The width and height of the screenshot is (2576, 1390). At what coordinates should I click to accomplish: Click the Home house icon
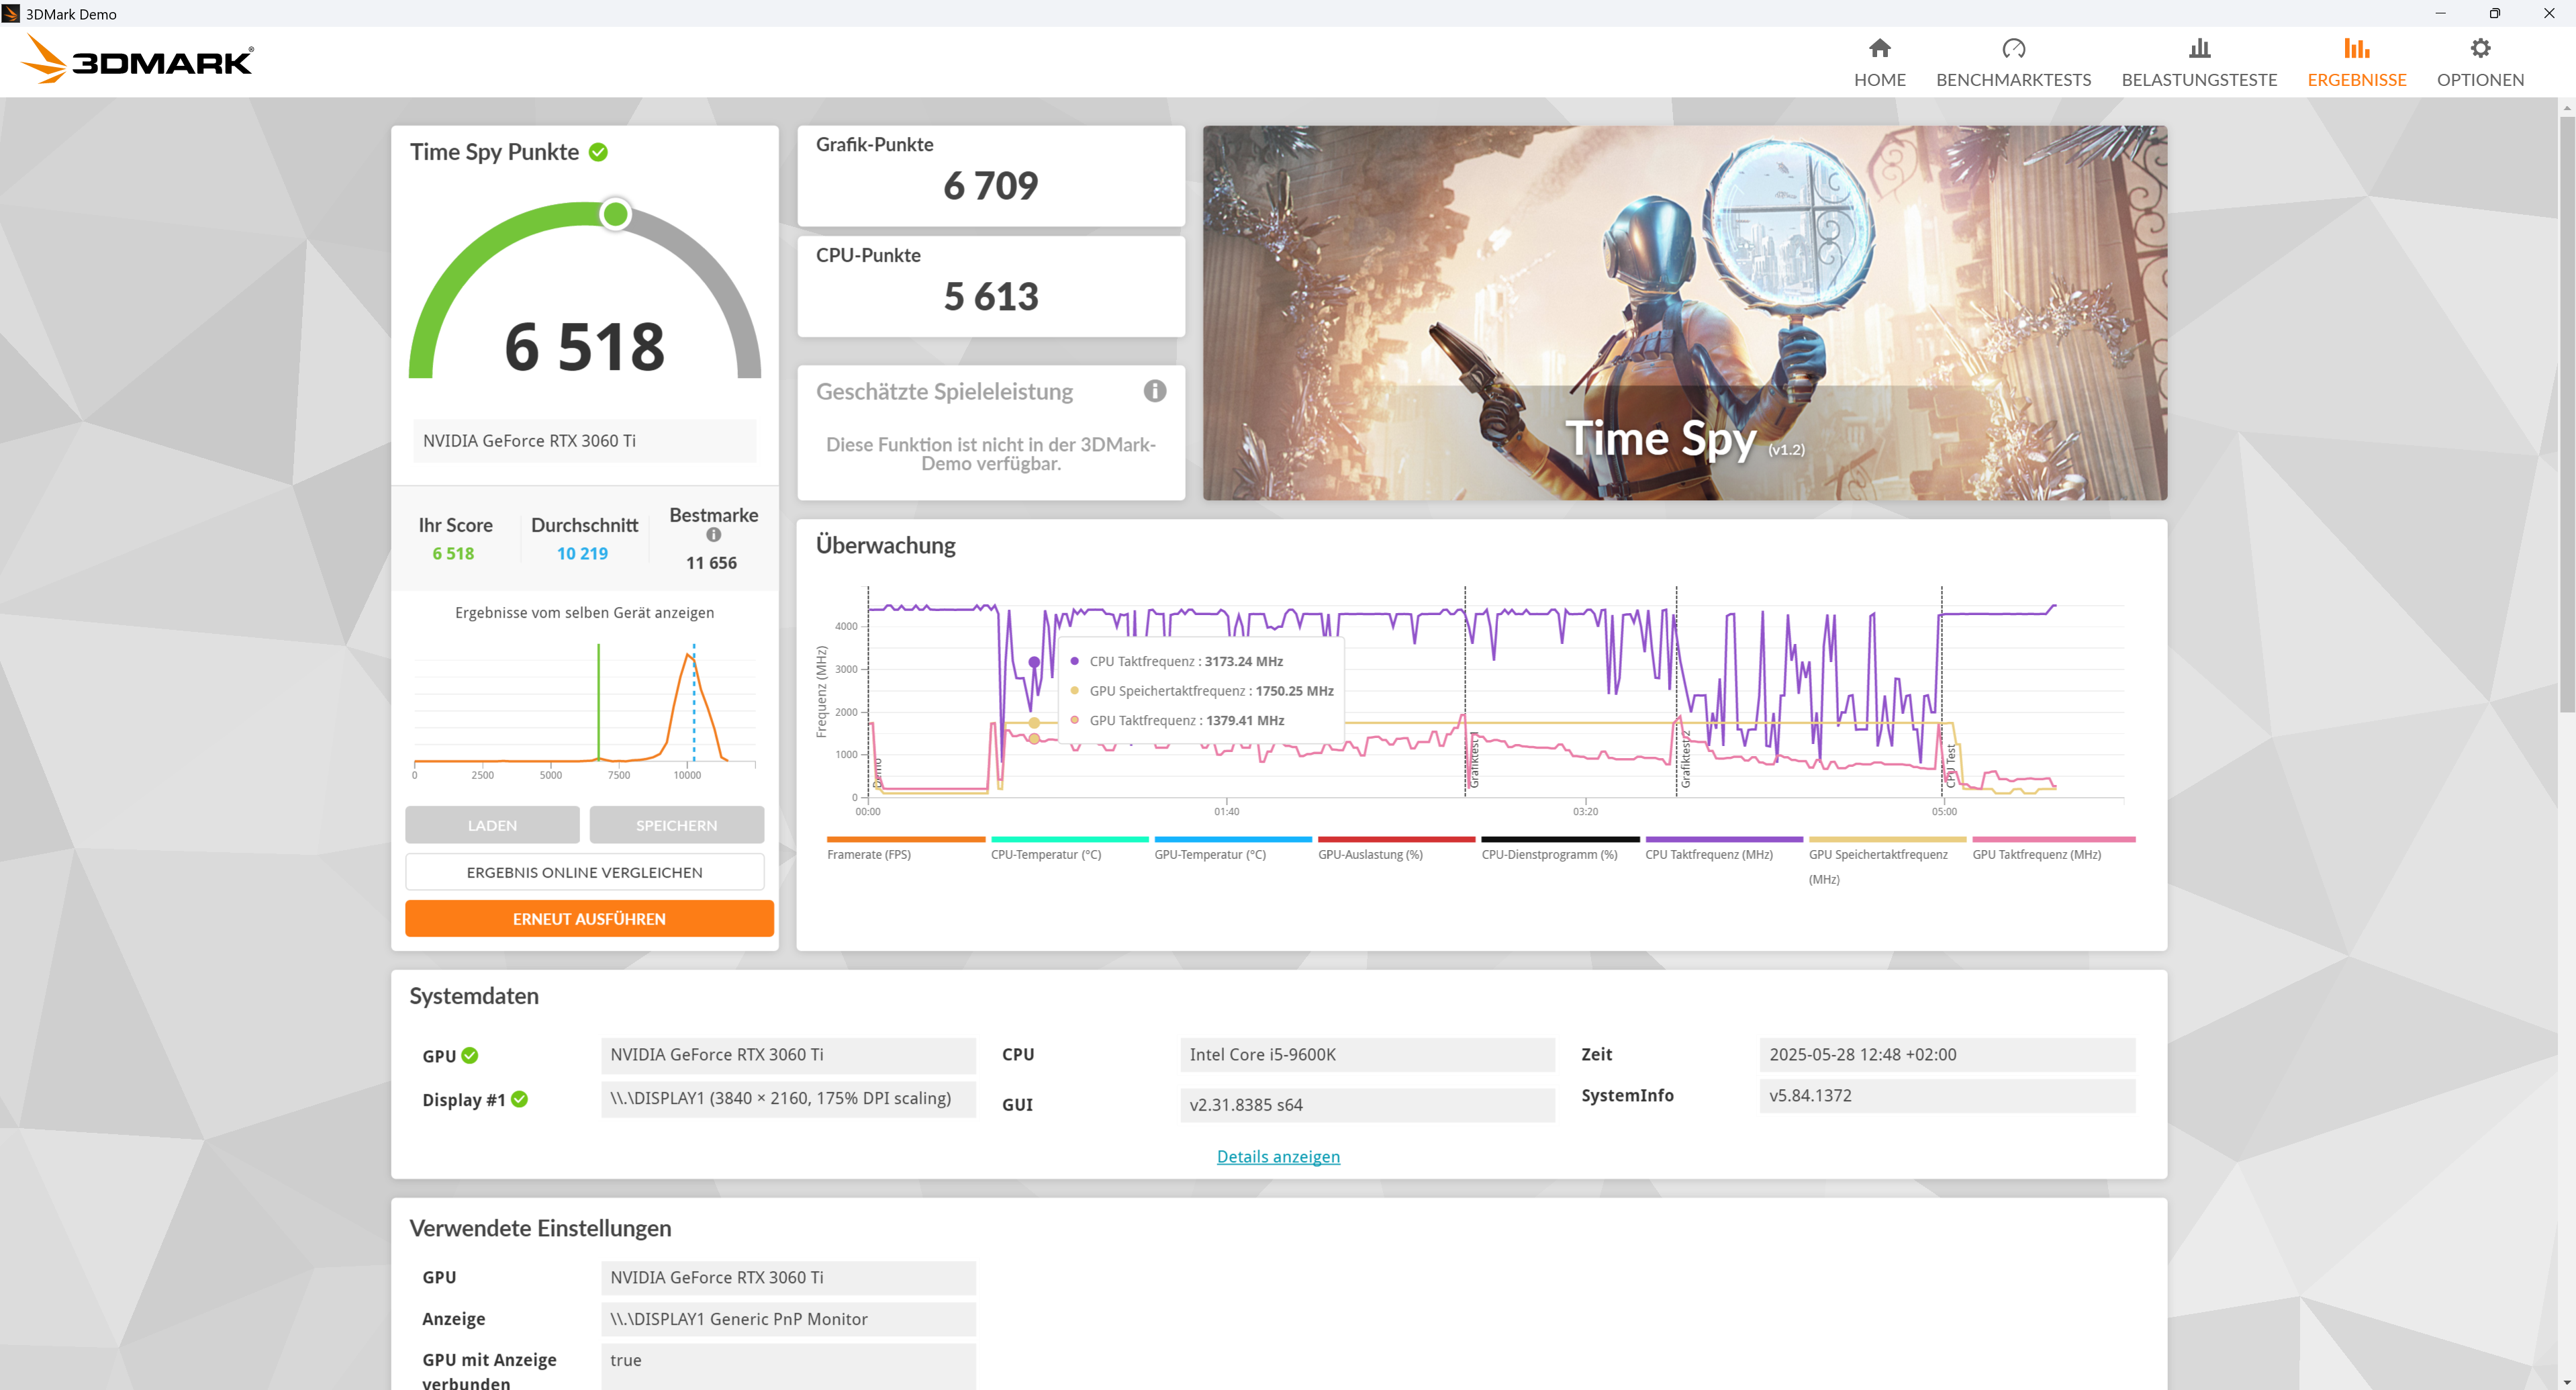coord(1879,48)
